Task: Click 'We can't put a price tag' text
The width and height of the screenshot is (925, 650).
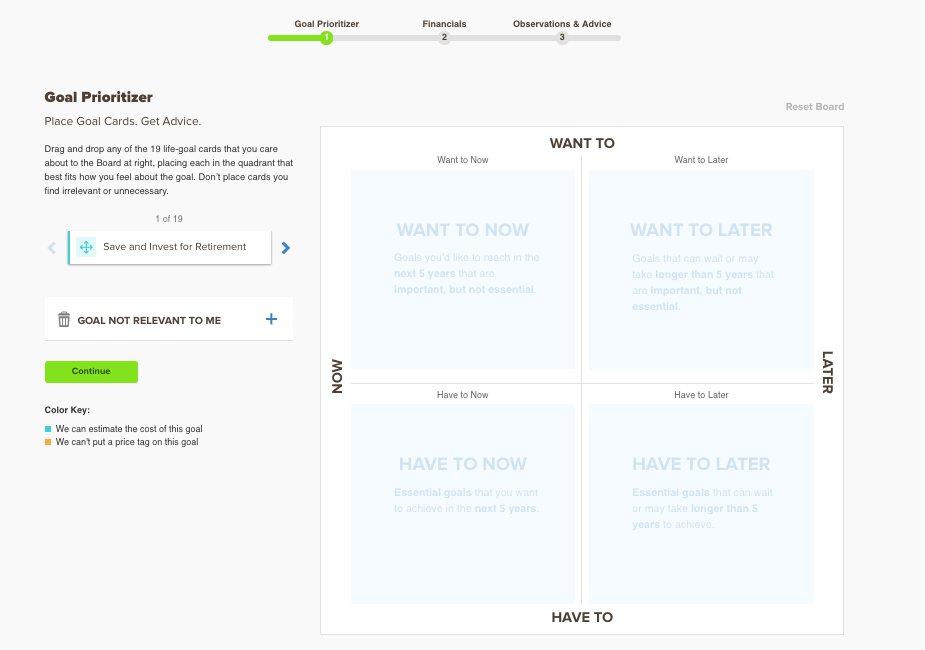Action: (127, 442)
